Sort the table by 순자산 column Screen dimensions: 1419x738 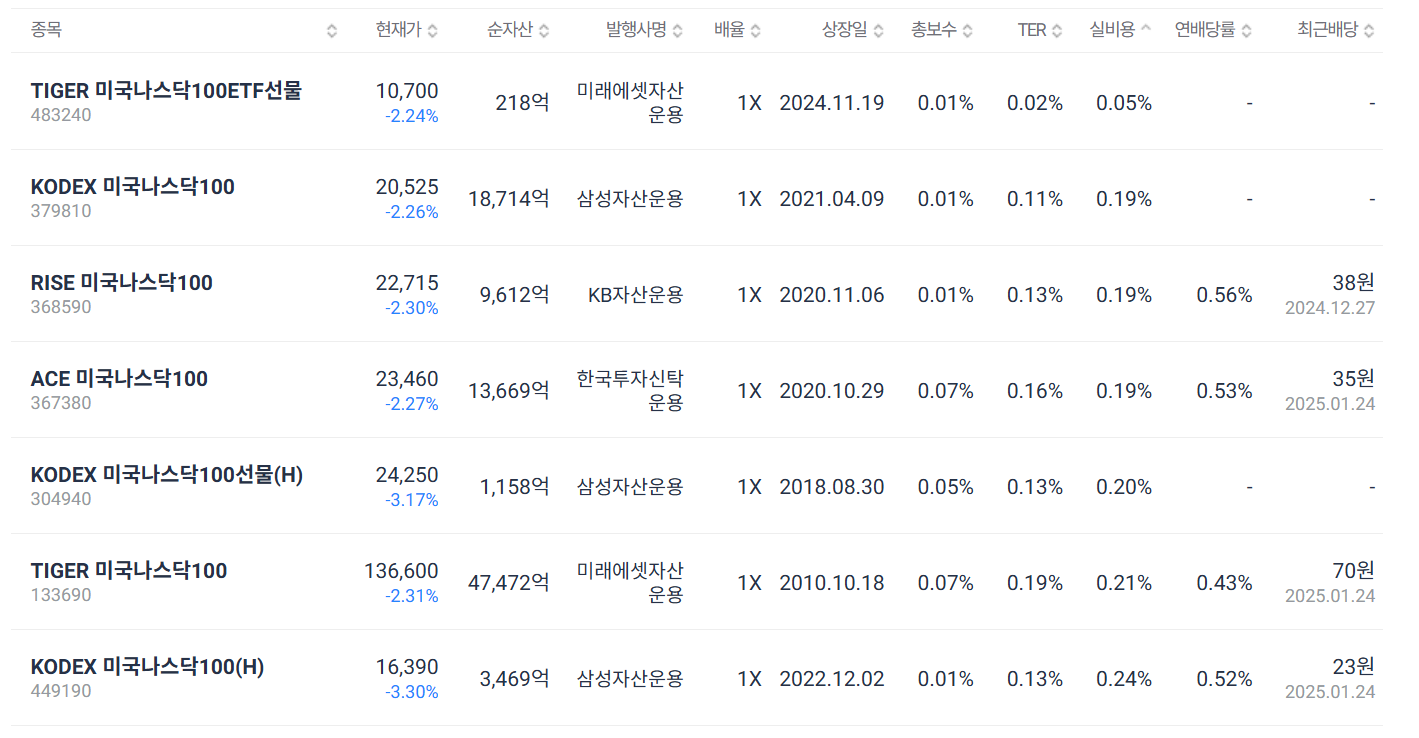[x=544, y=29]
